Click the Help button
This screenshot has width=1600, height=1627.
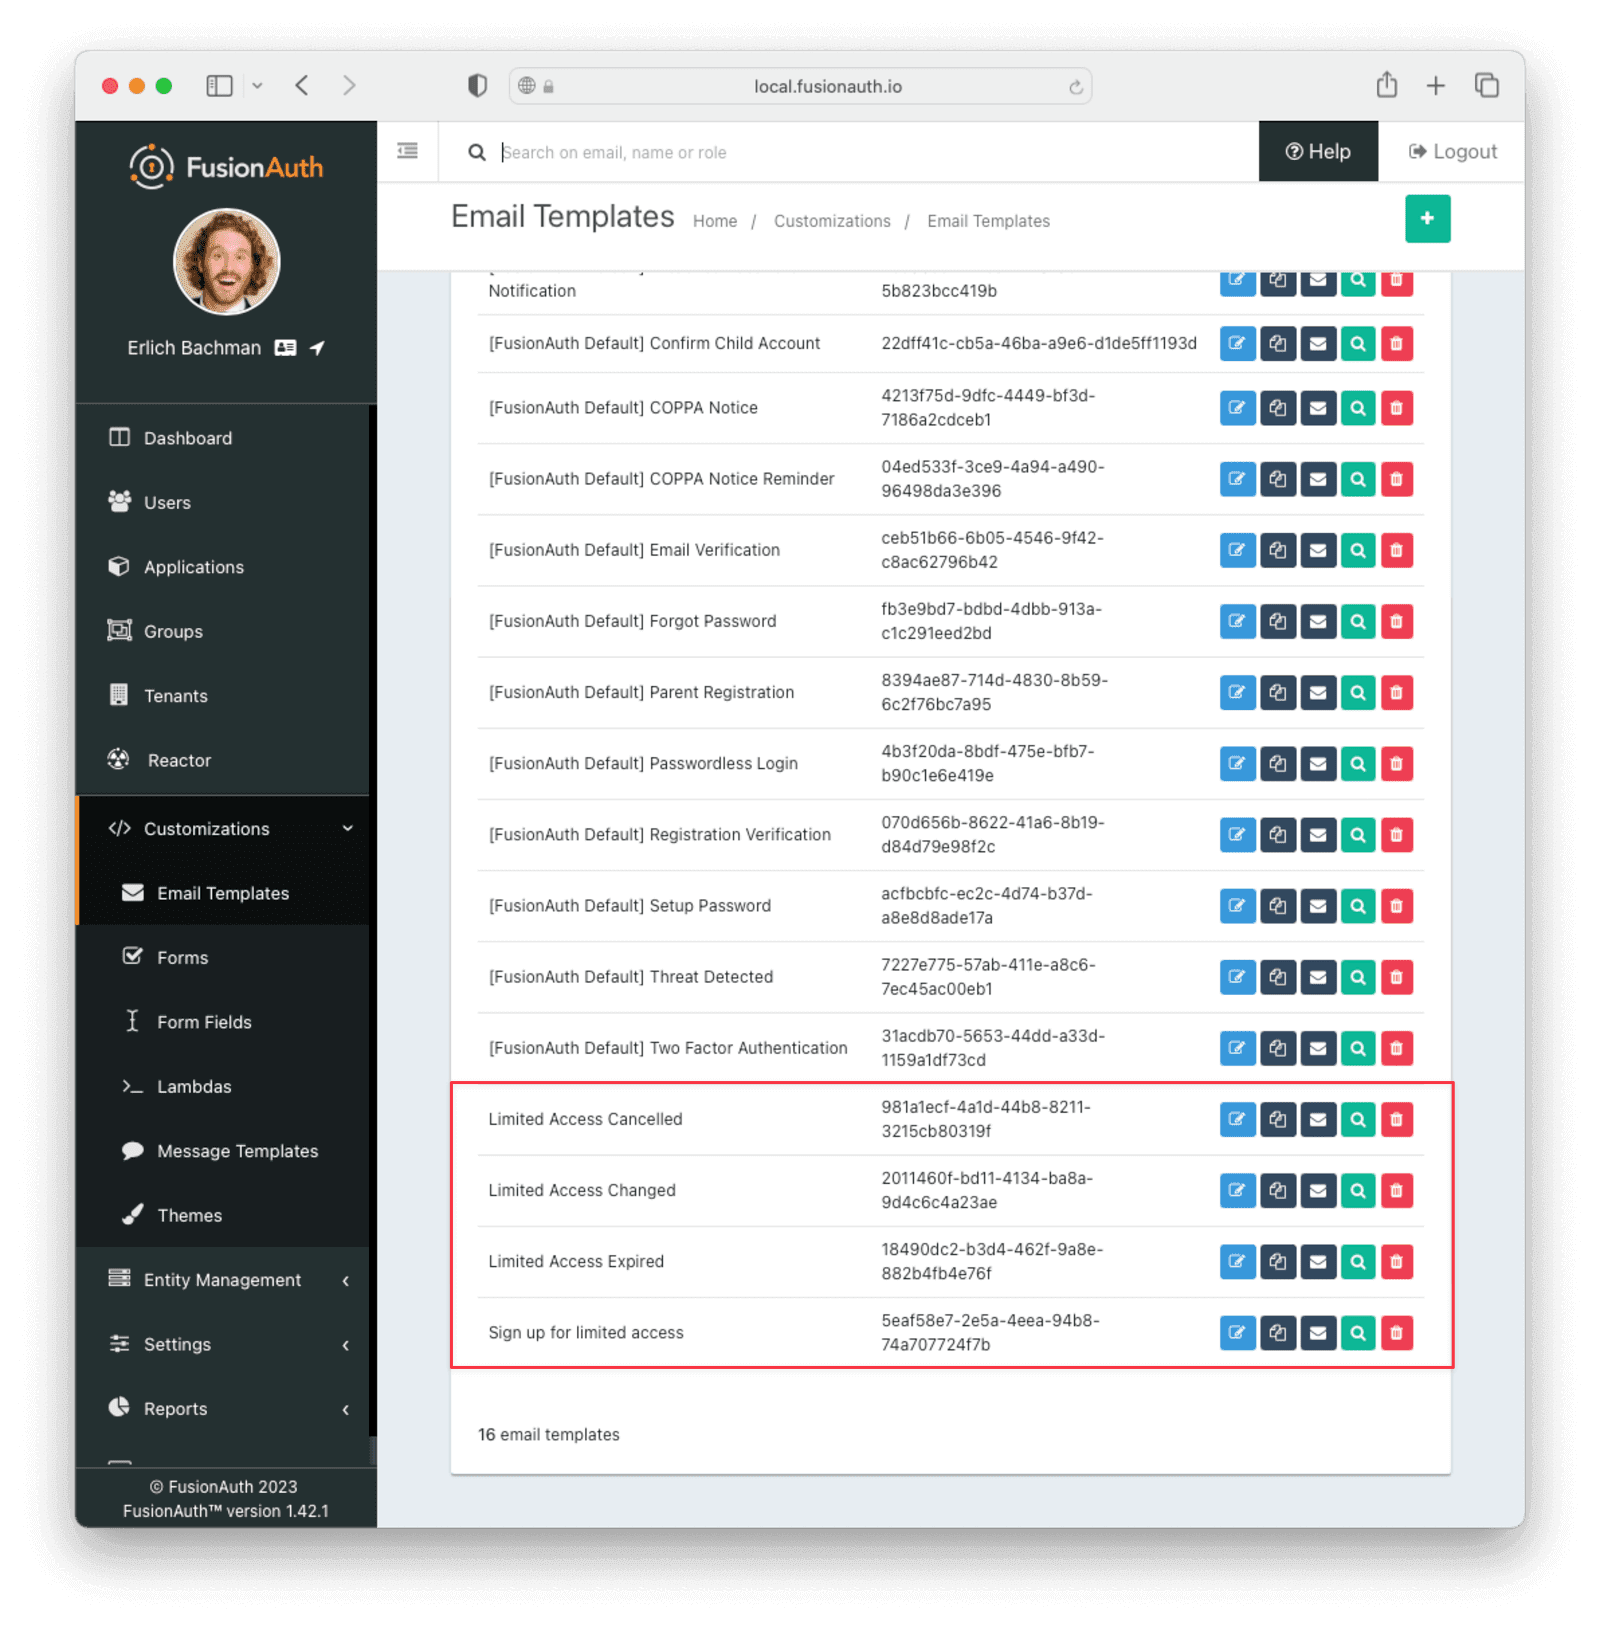1318,151
